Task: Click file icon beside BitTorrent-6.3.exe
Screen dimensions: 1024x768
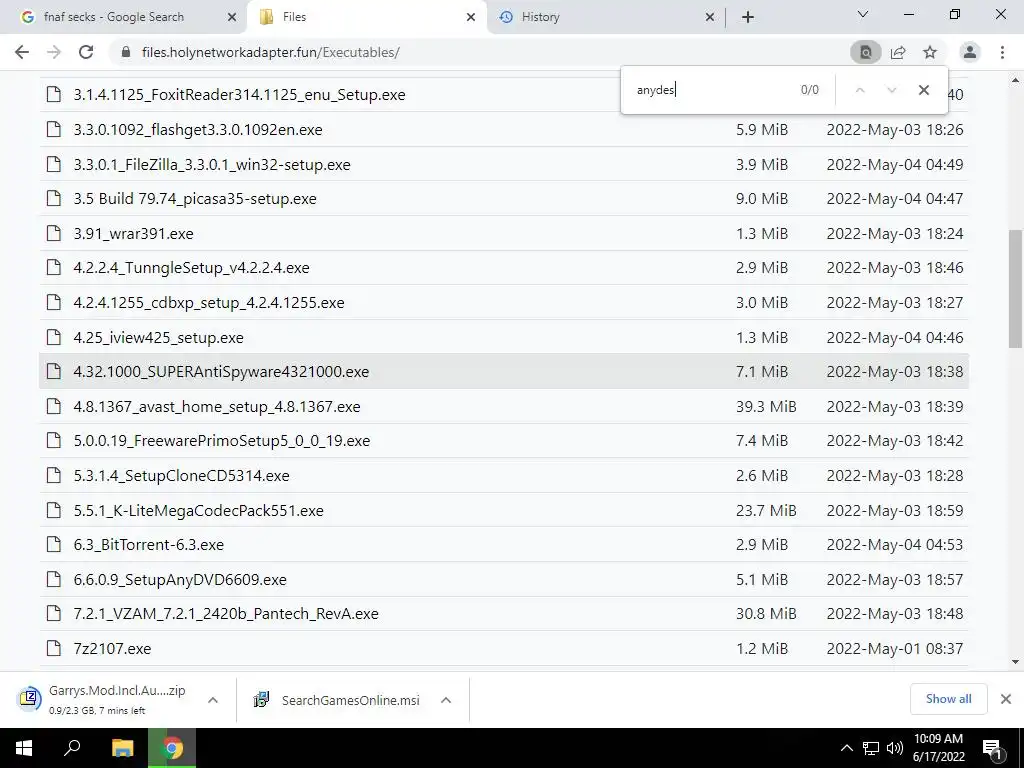Action: point(54,545)
